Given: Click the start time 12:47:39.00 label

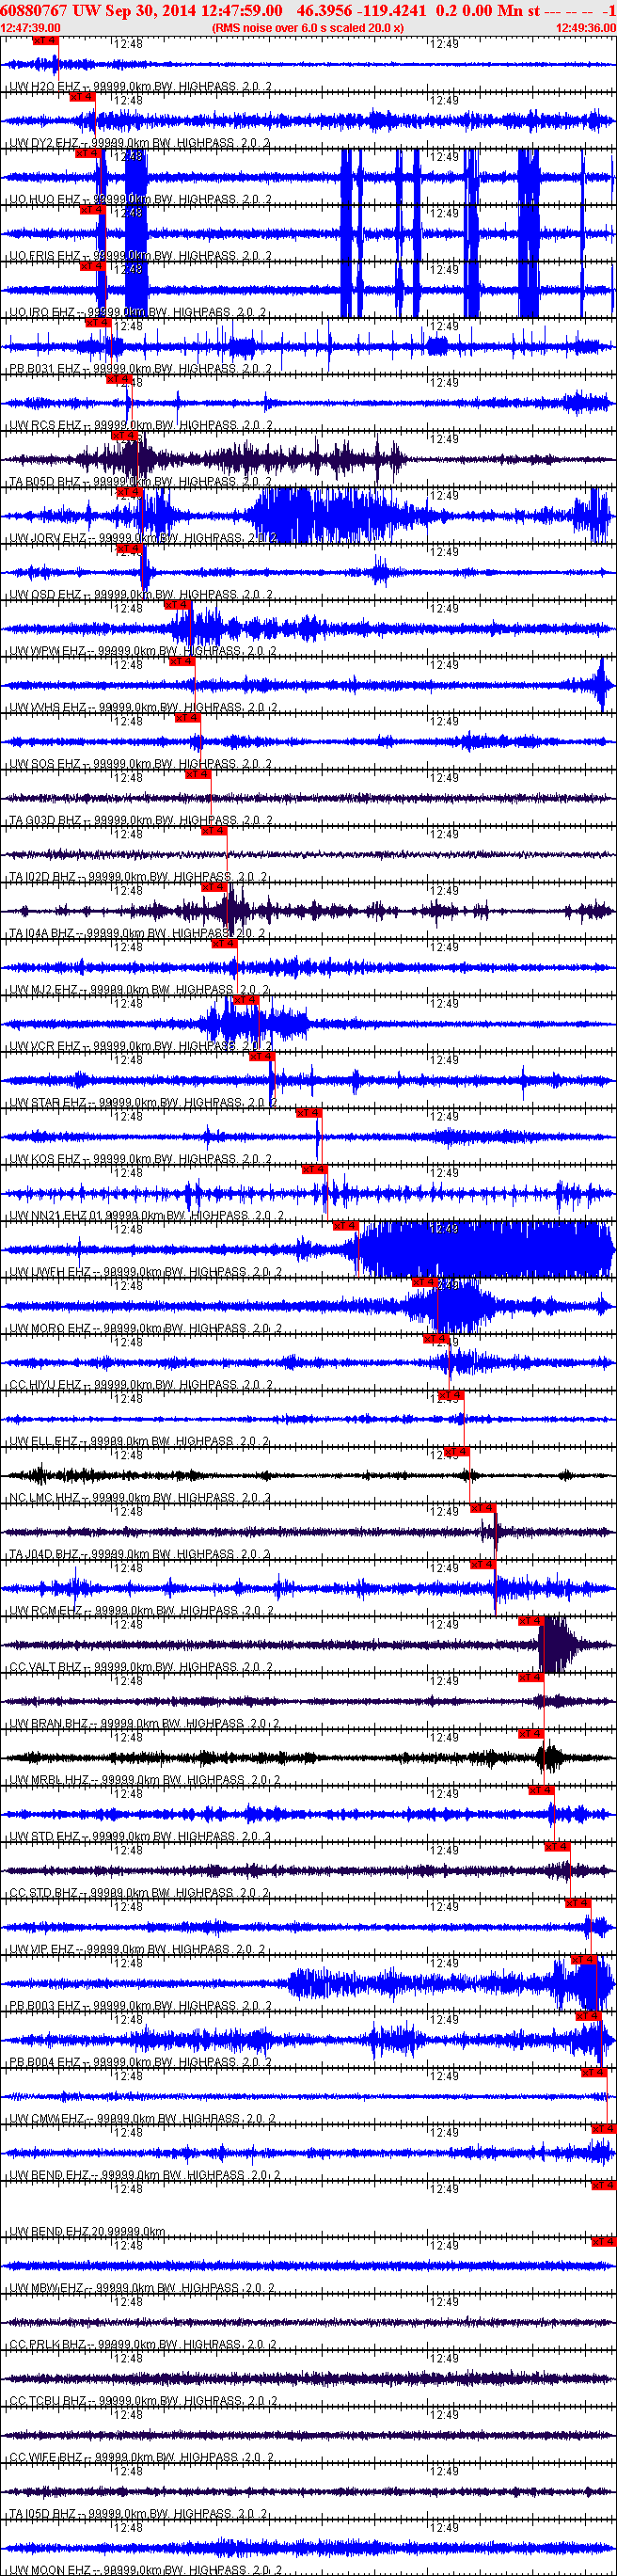Looking at the screenshot, I should tap(31, 28).
